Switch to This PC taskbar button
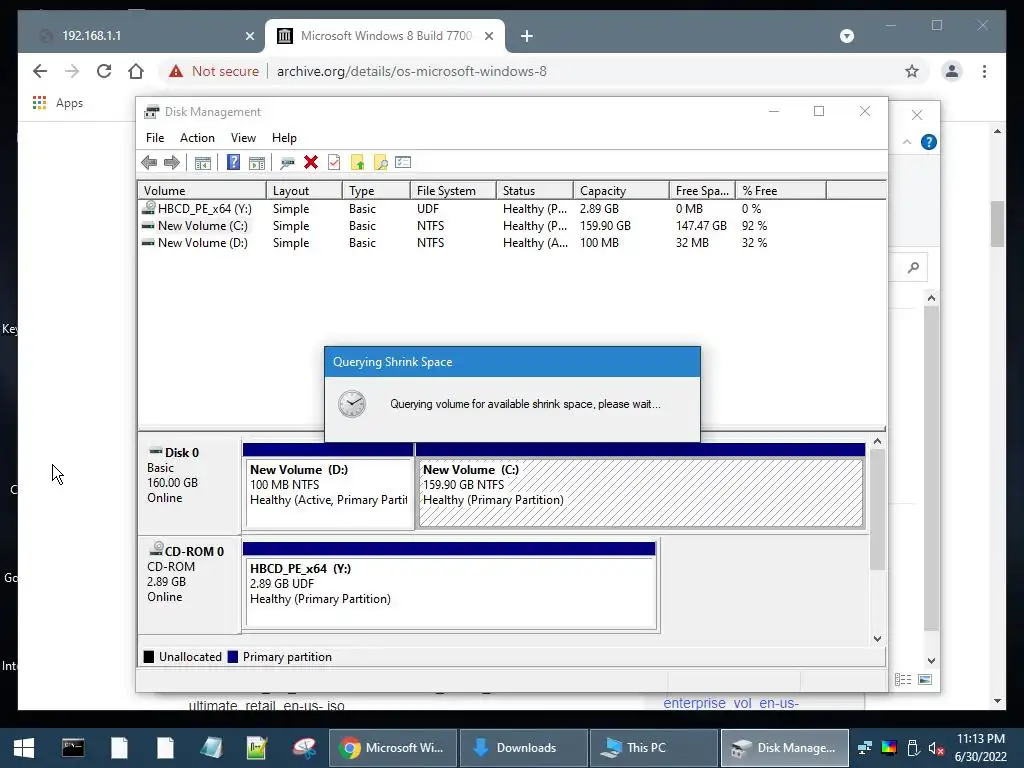 [x=654, y=748]
